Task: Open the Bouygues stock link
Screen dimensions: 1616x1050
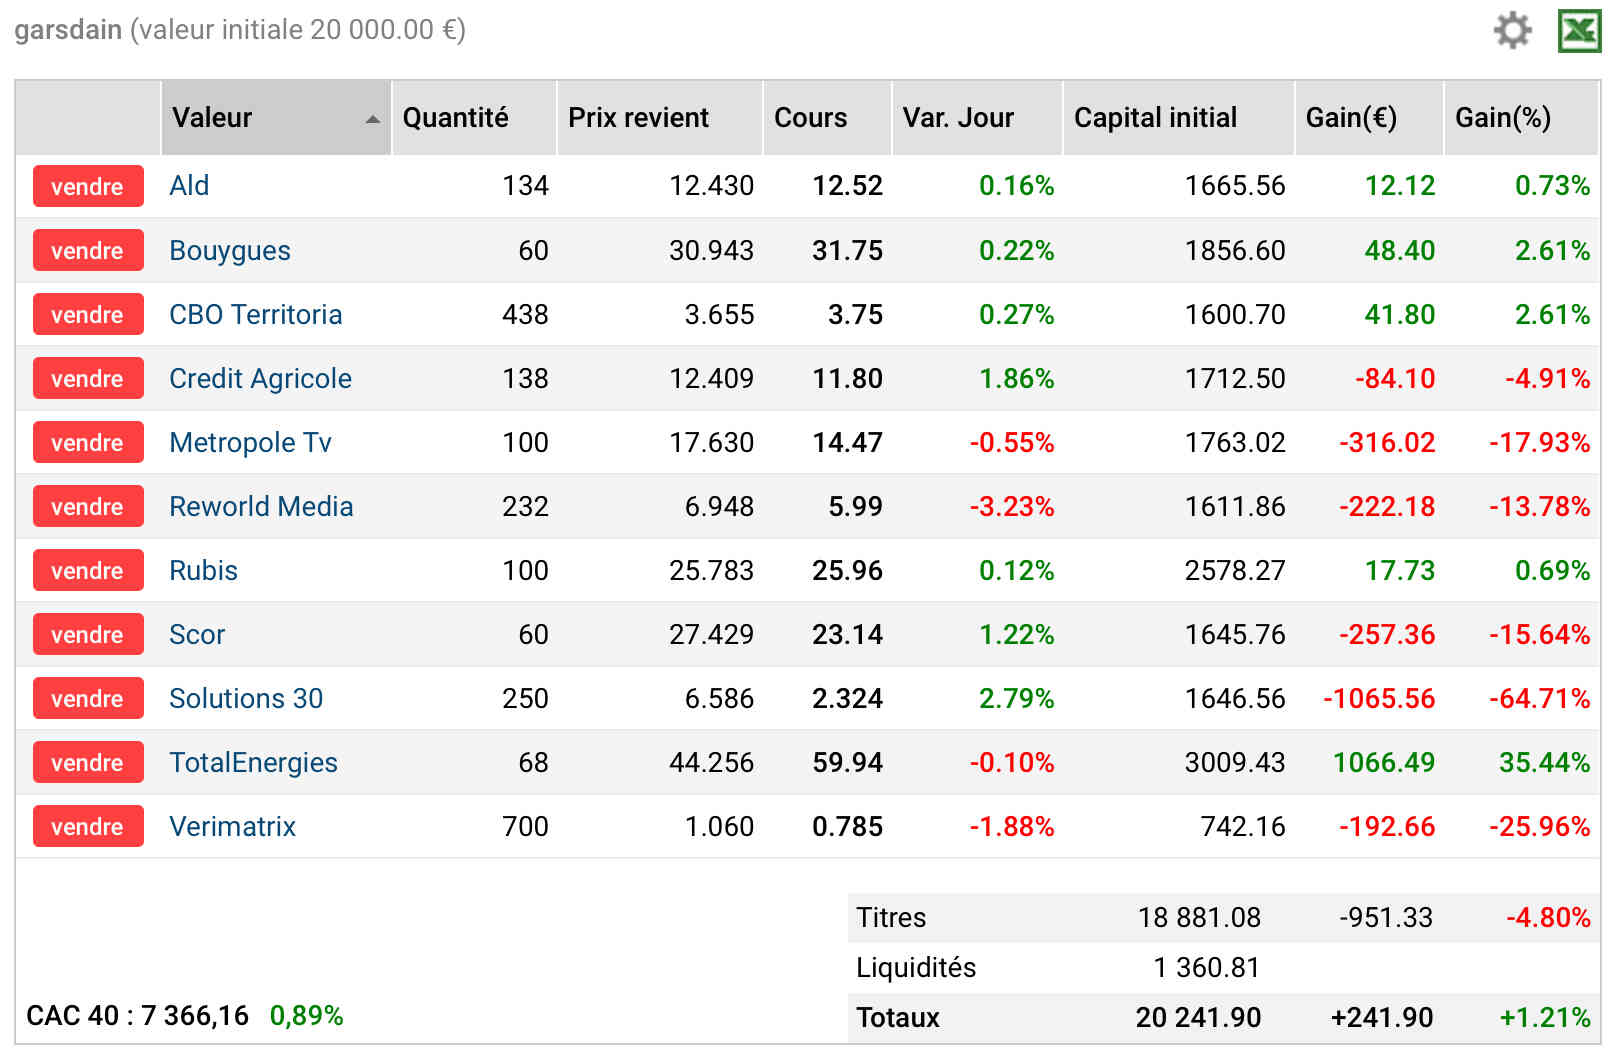Action: pyautogui.click(x=230, y=250)
